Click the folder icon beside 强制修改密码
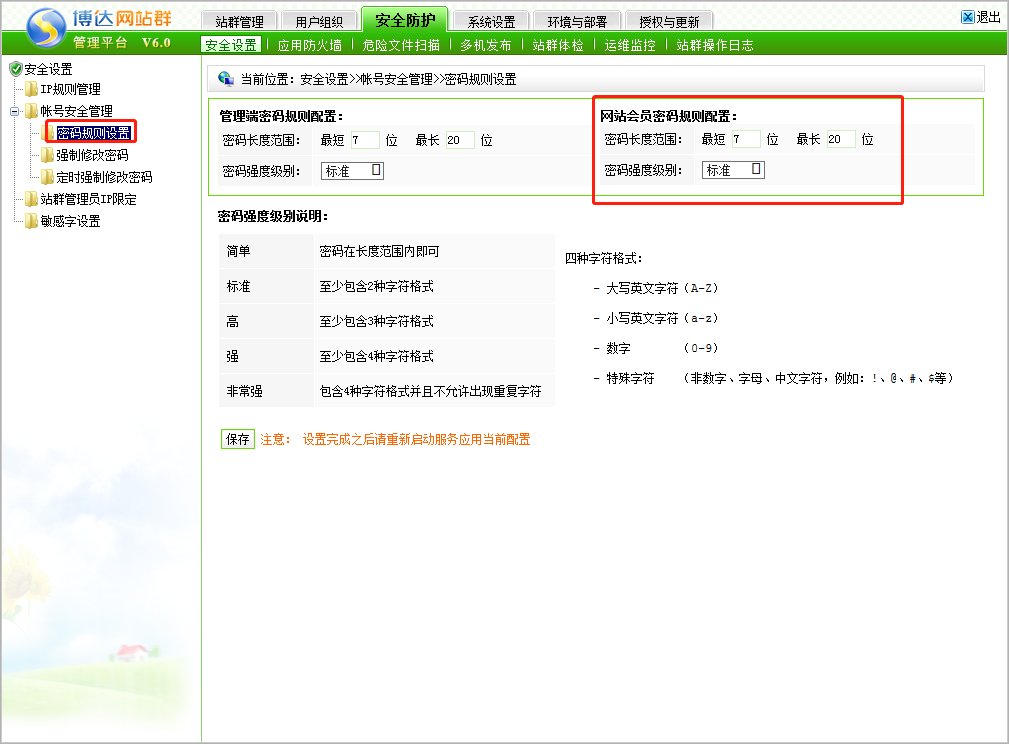The height and width of the screenshot is (744, 1009). [x=47, y=156]
